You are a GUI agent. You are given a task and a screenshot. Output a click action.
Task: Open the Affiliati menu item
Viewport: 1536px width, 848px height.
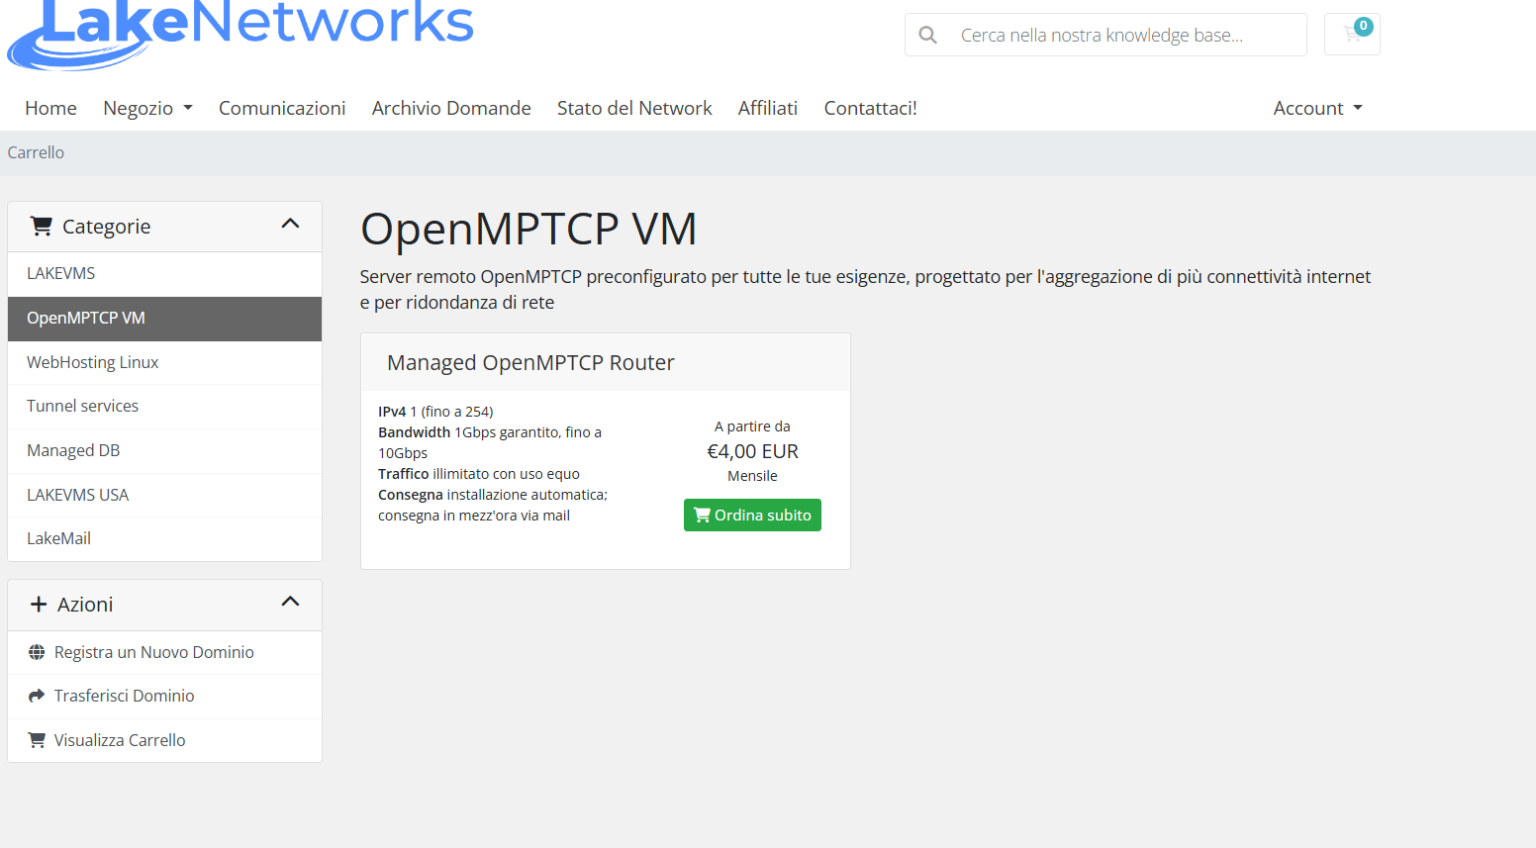pyautogui.click(x=768, y=108)
